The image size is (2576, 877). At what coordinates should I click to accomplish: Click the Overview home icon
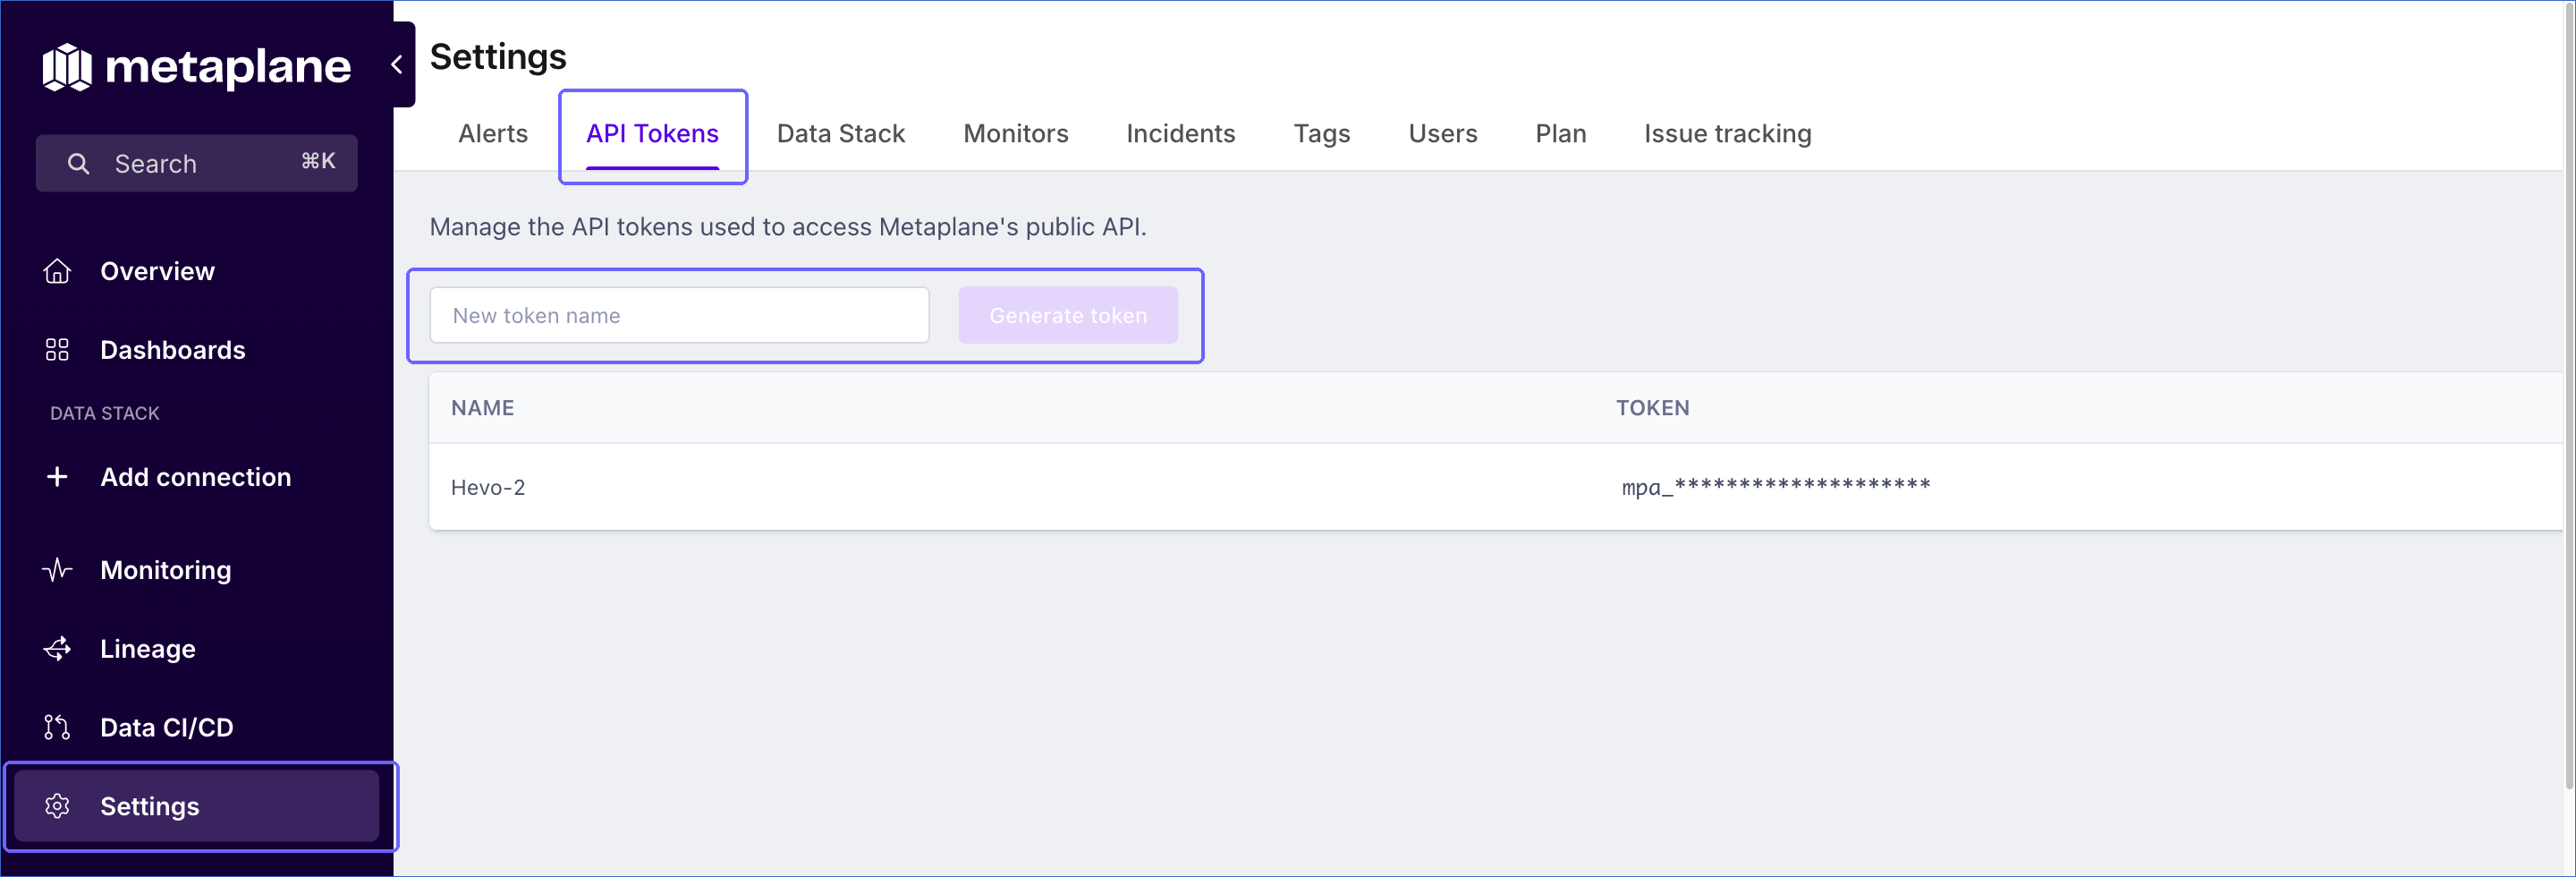[x=57, y=271]
